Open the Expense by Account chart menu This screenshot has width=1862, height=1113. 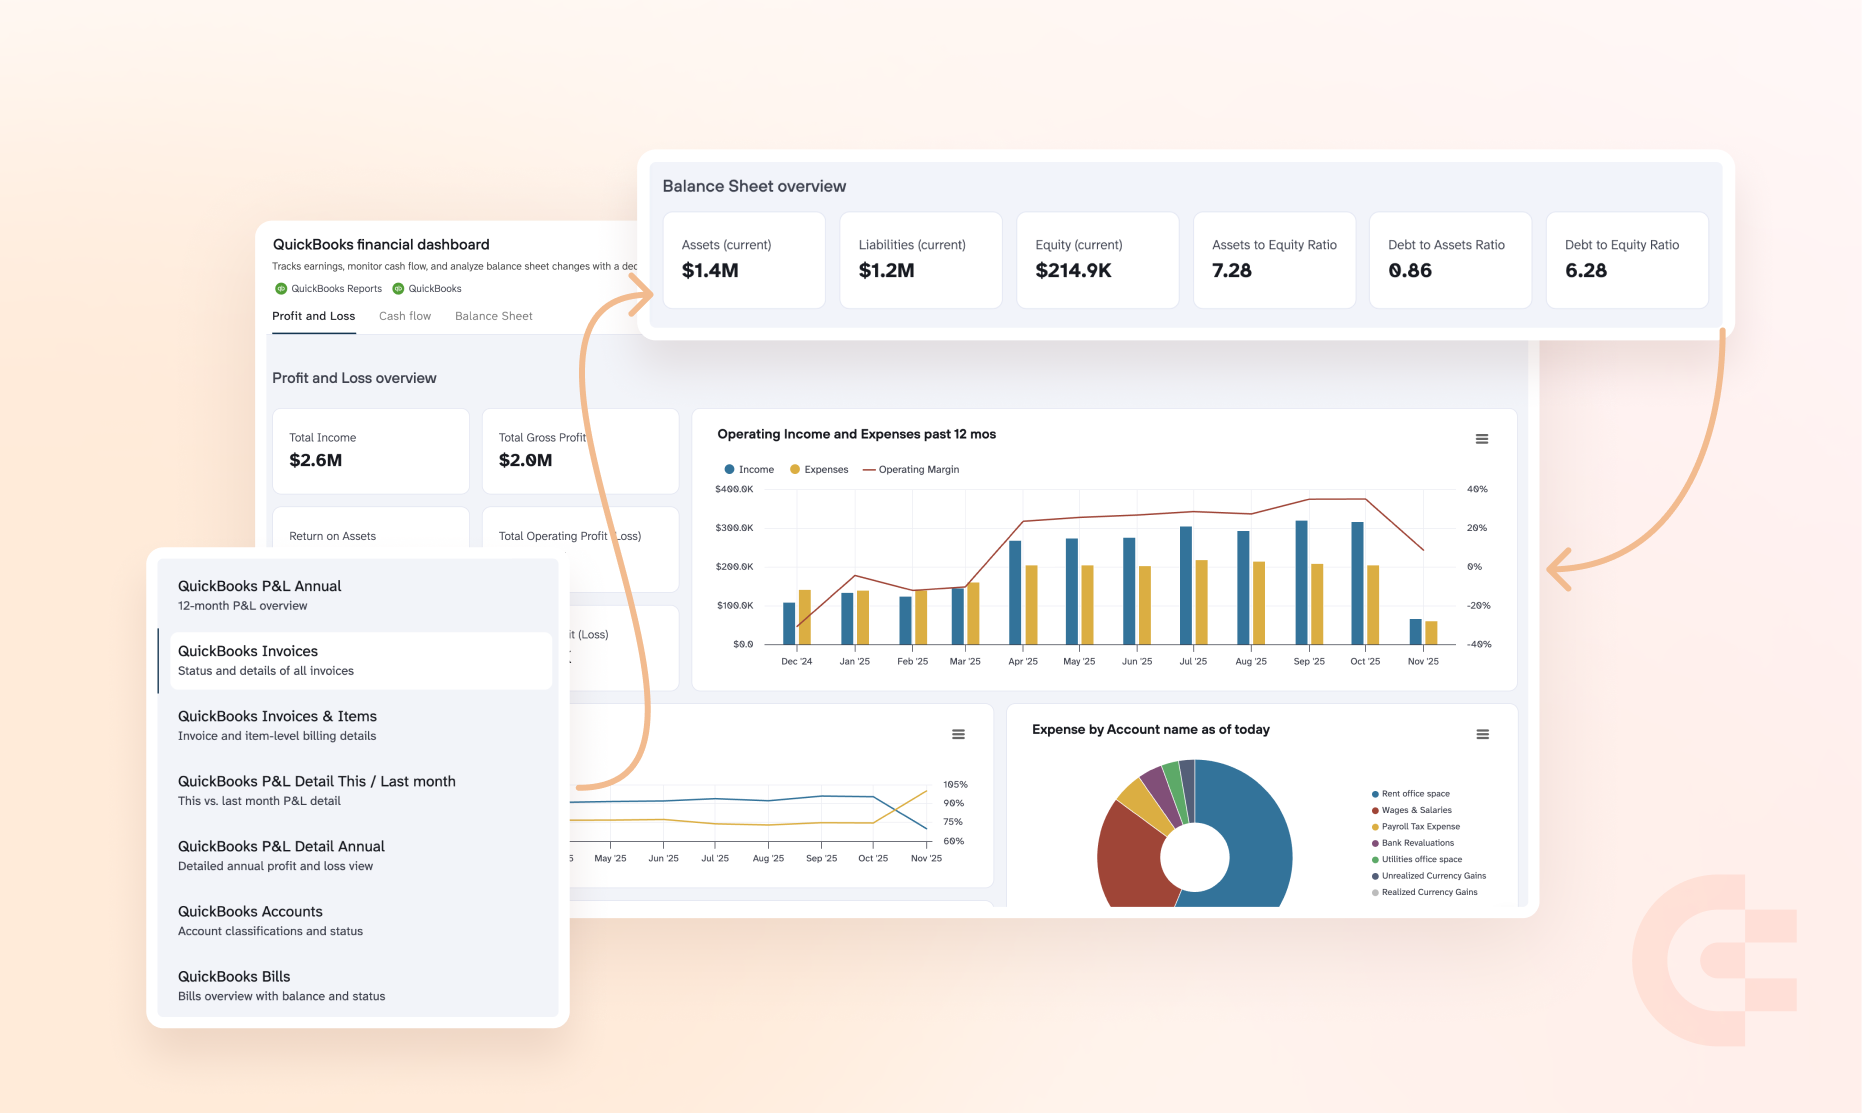(x=1482, y=733)
